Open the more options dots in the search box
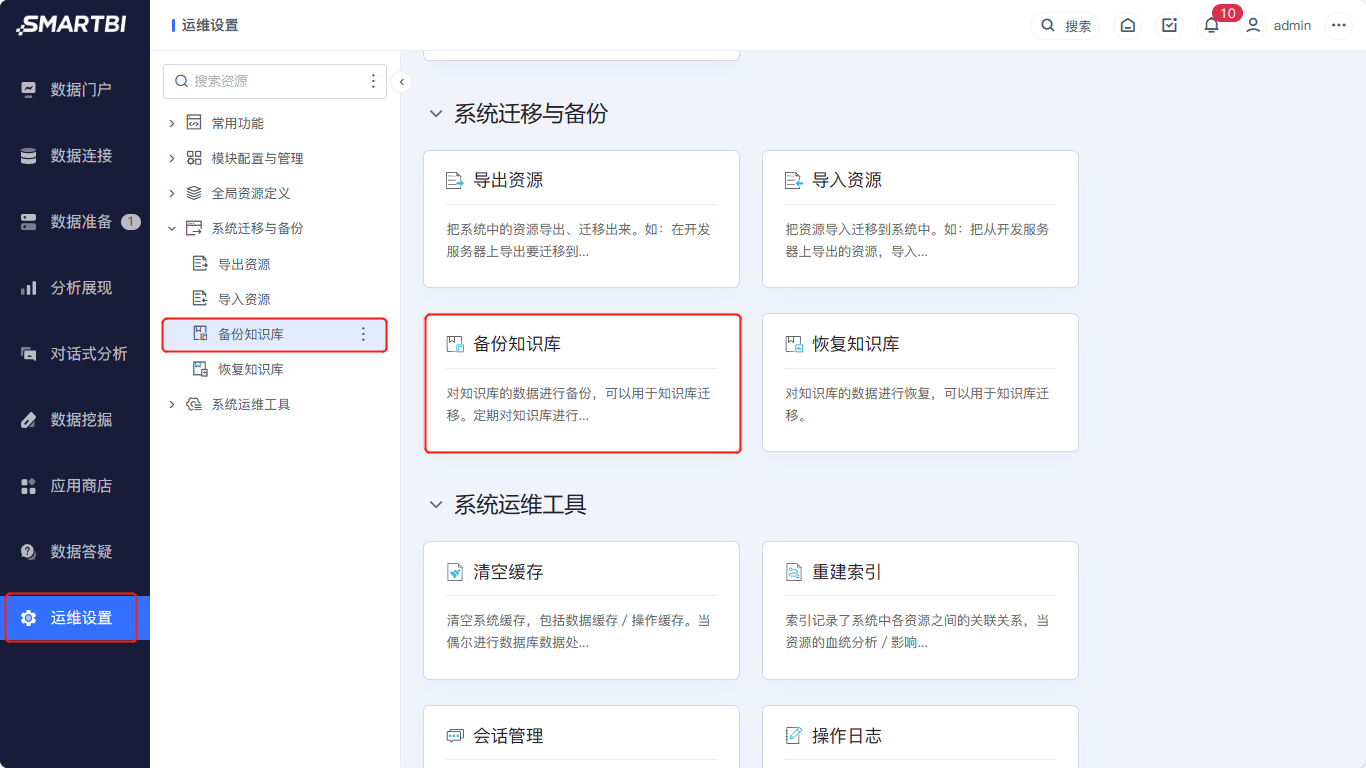Screen dimensions: 1366x768 tap(373, 81)
